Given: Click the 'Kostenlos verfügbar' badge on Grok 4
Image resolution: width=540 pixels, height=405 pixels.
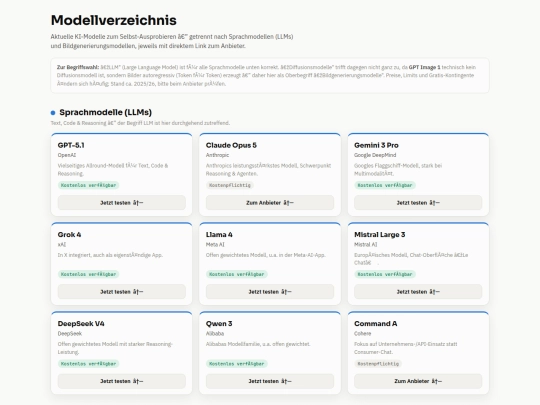Looking at the screenshot, I should coord(89,274).
